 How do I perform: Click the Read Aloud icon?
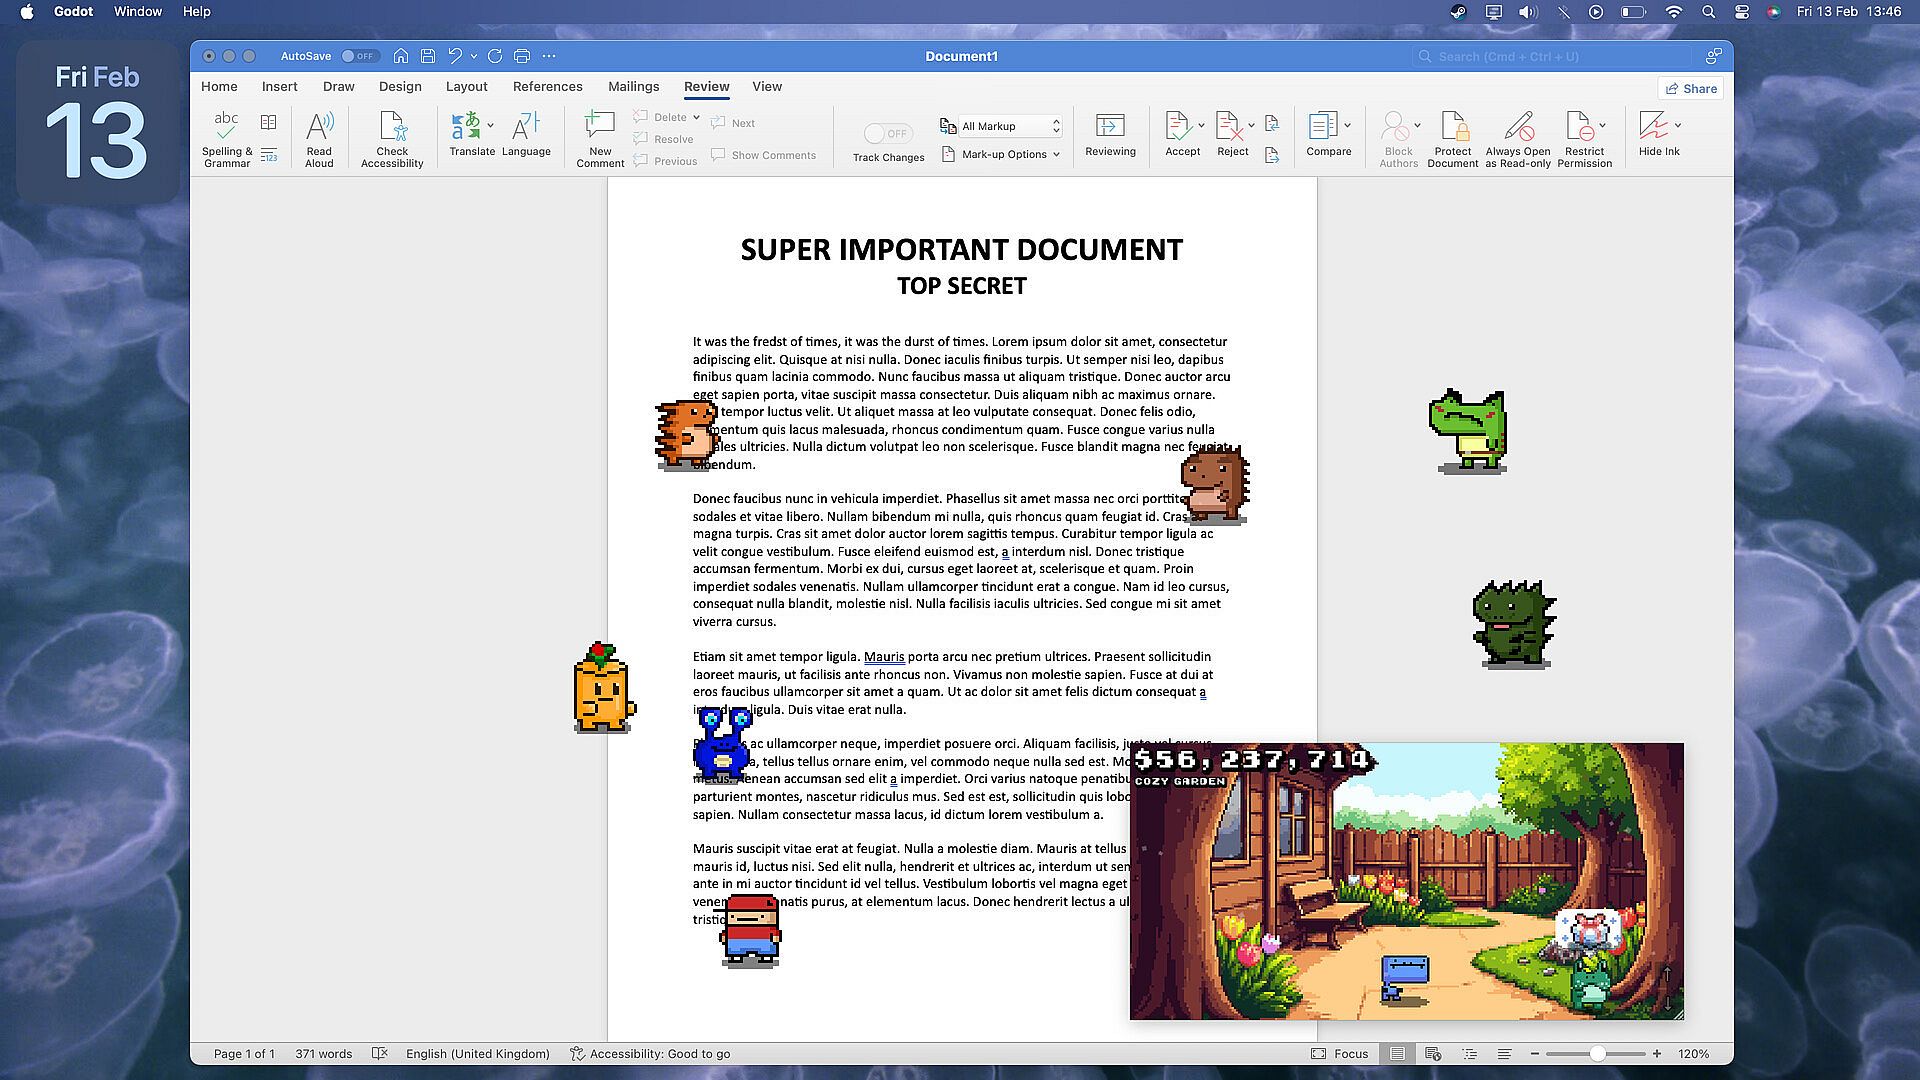tap(319, 126)
